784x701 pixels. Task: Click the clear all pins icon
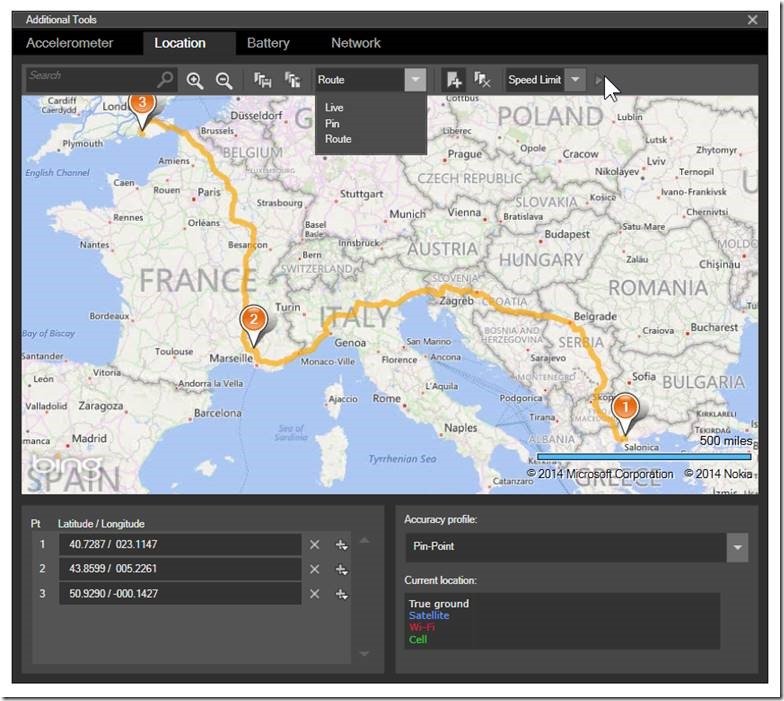pyautogui.click(x=481, y=80)
